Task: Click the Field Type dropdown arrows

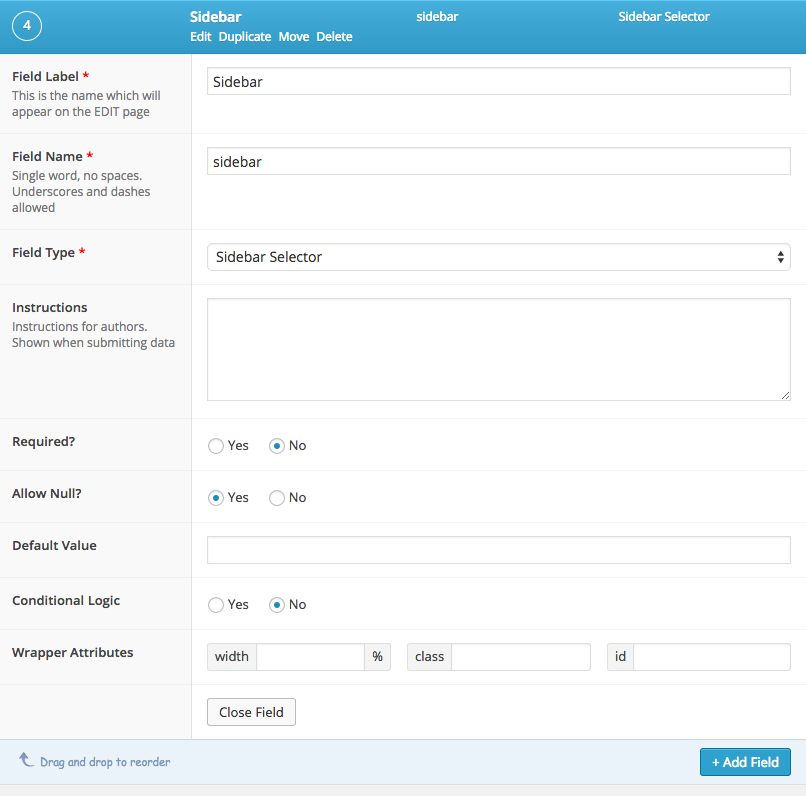Action: pos(780,257)
